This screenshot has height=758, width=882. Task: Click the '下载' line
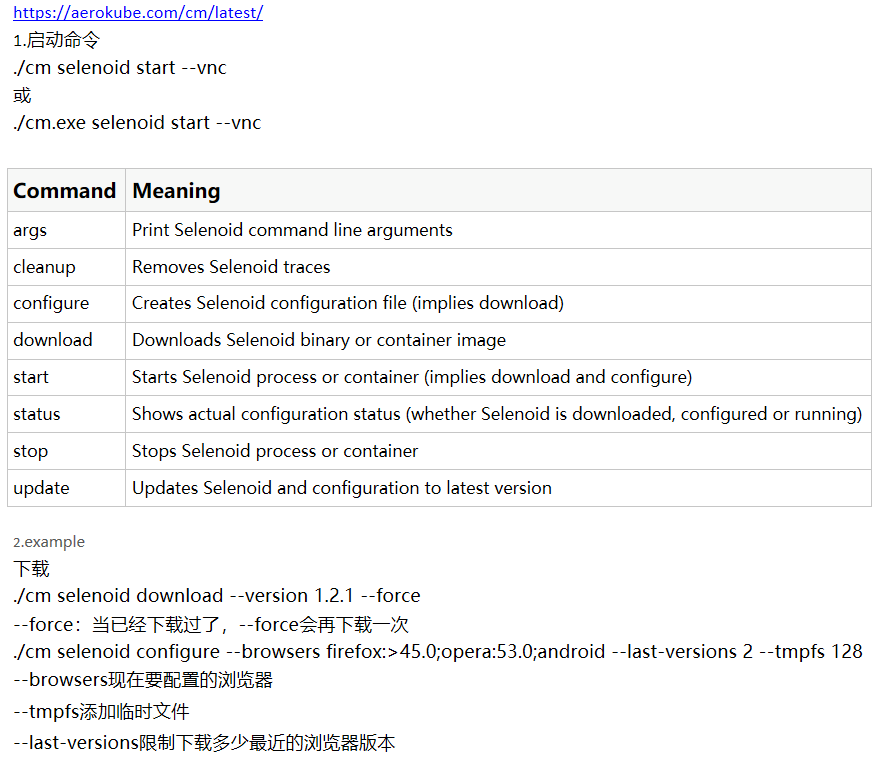click(32, 568)
